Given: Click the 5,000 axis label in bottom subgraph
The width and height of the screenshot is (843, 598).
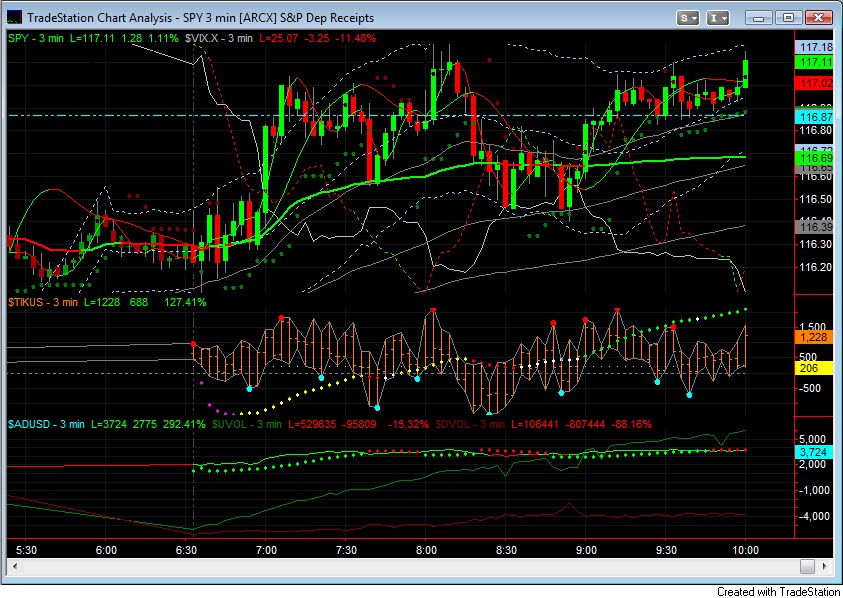Looking at the screenshot, I should click(812, 439).
